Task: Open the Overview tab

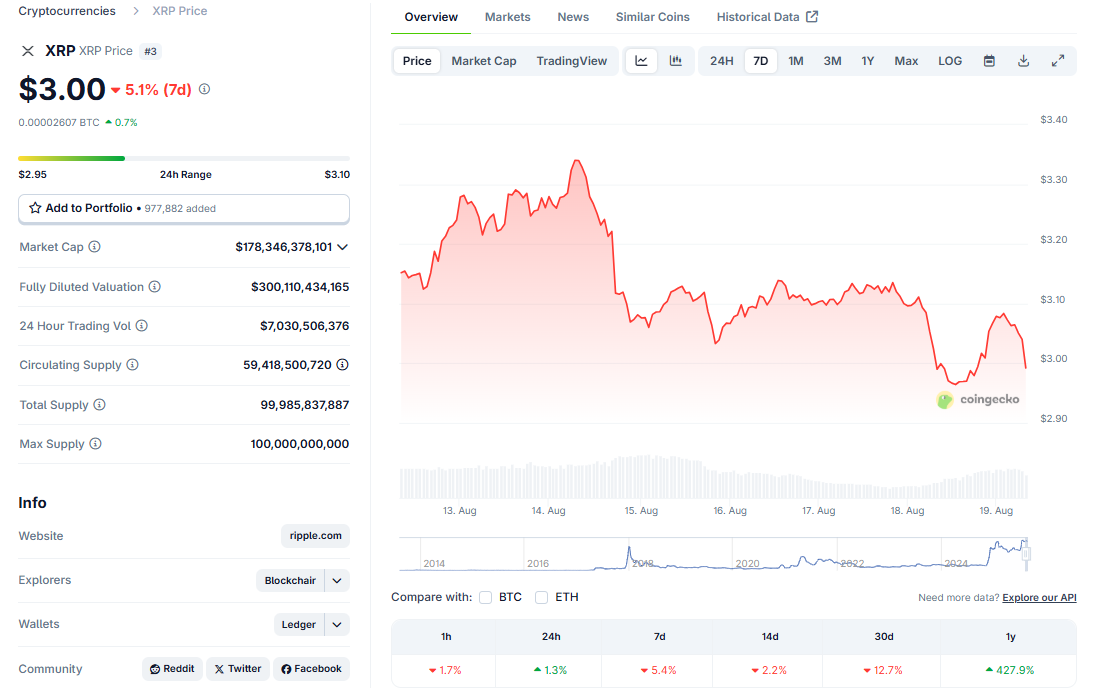Action: [431, 17]
